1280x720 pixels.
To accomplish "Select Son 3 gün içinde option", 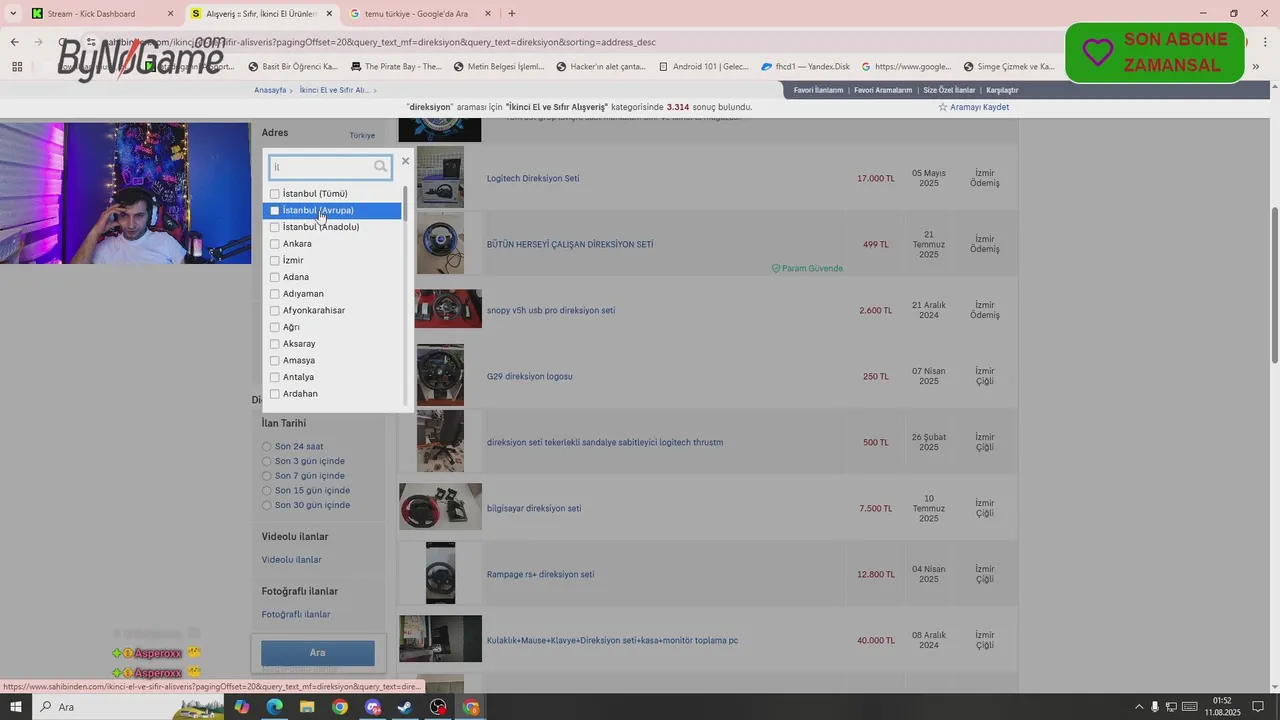I will point(267,461).
